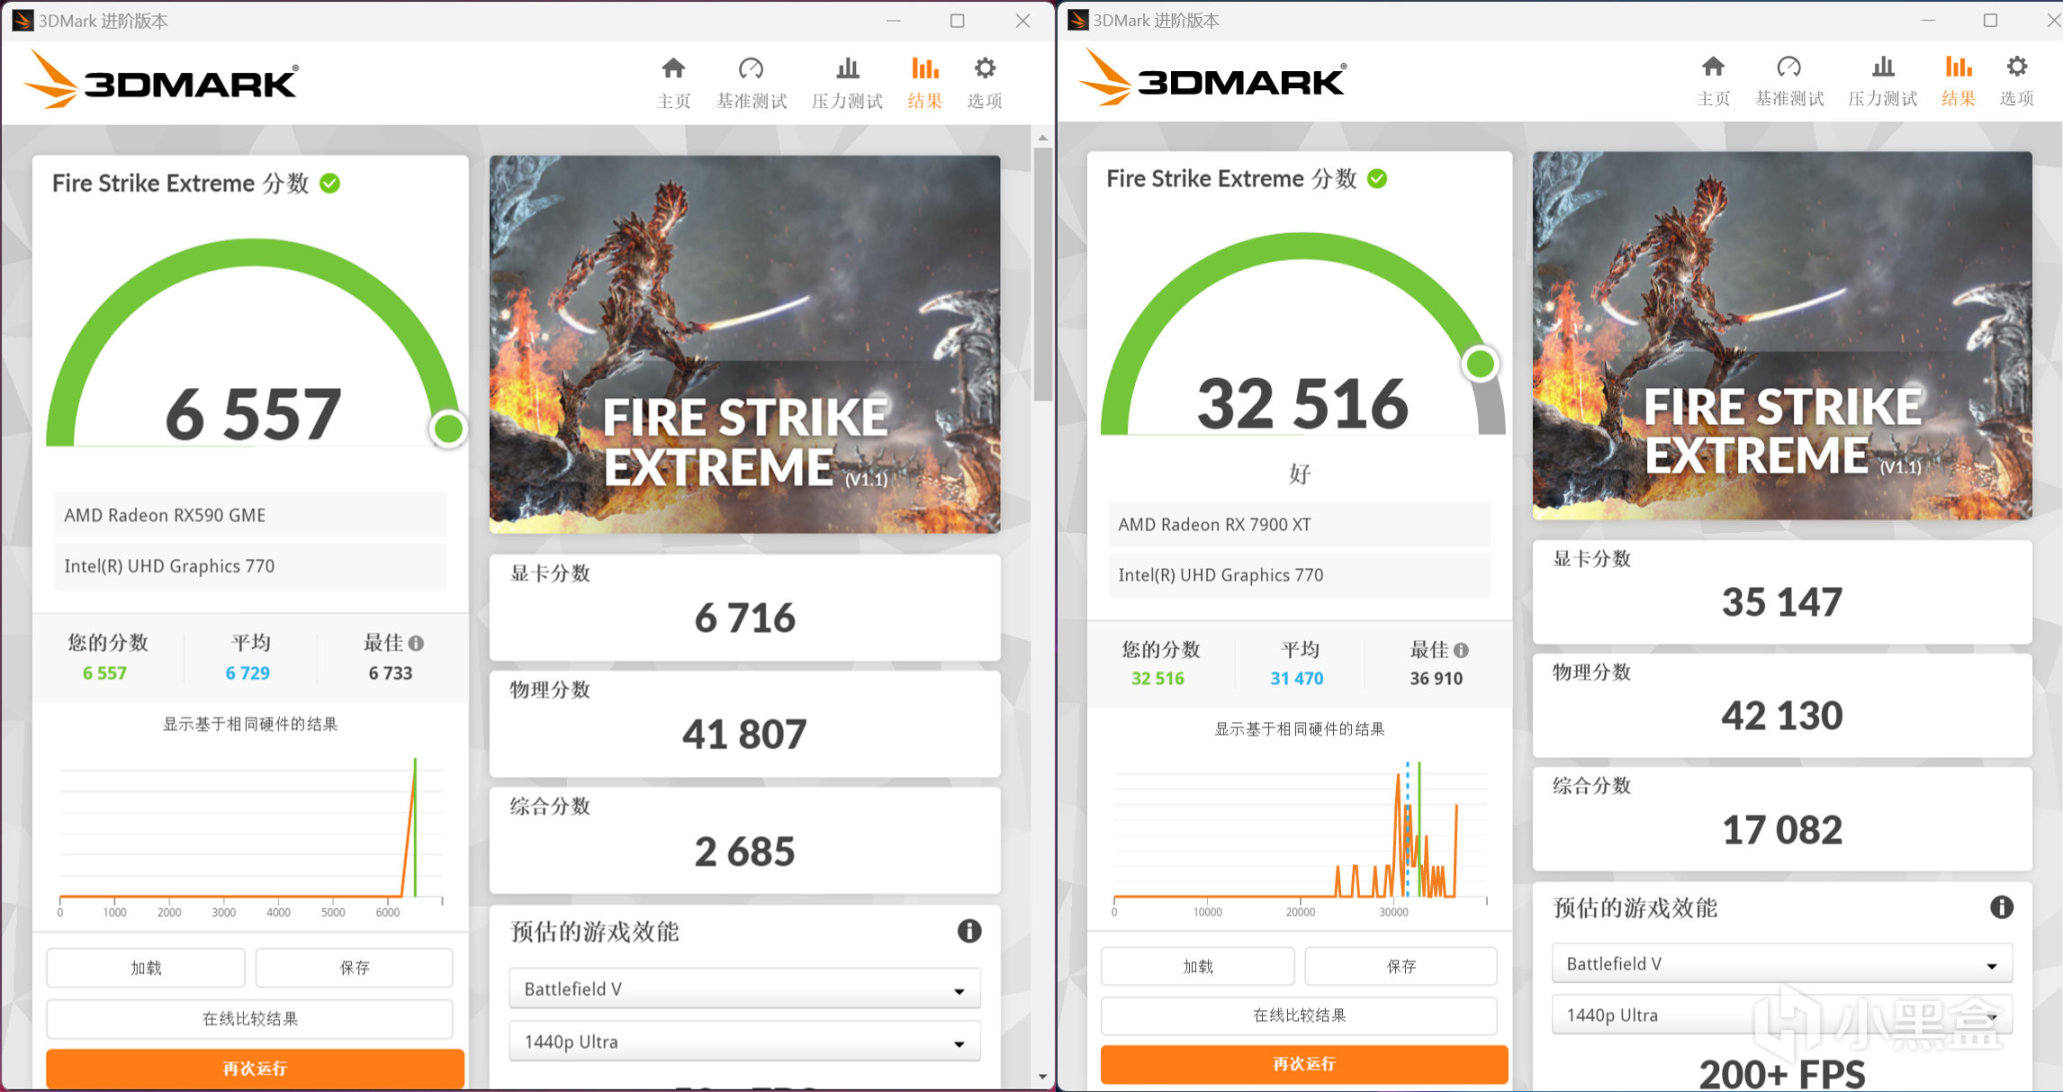
Task: Click options gear icon in right window
Action: pos(2017,67)
